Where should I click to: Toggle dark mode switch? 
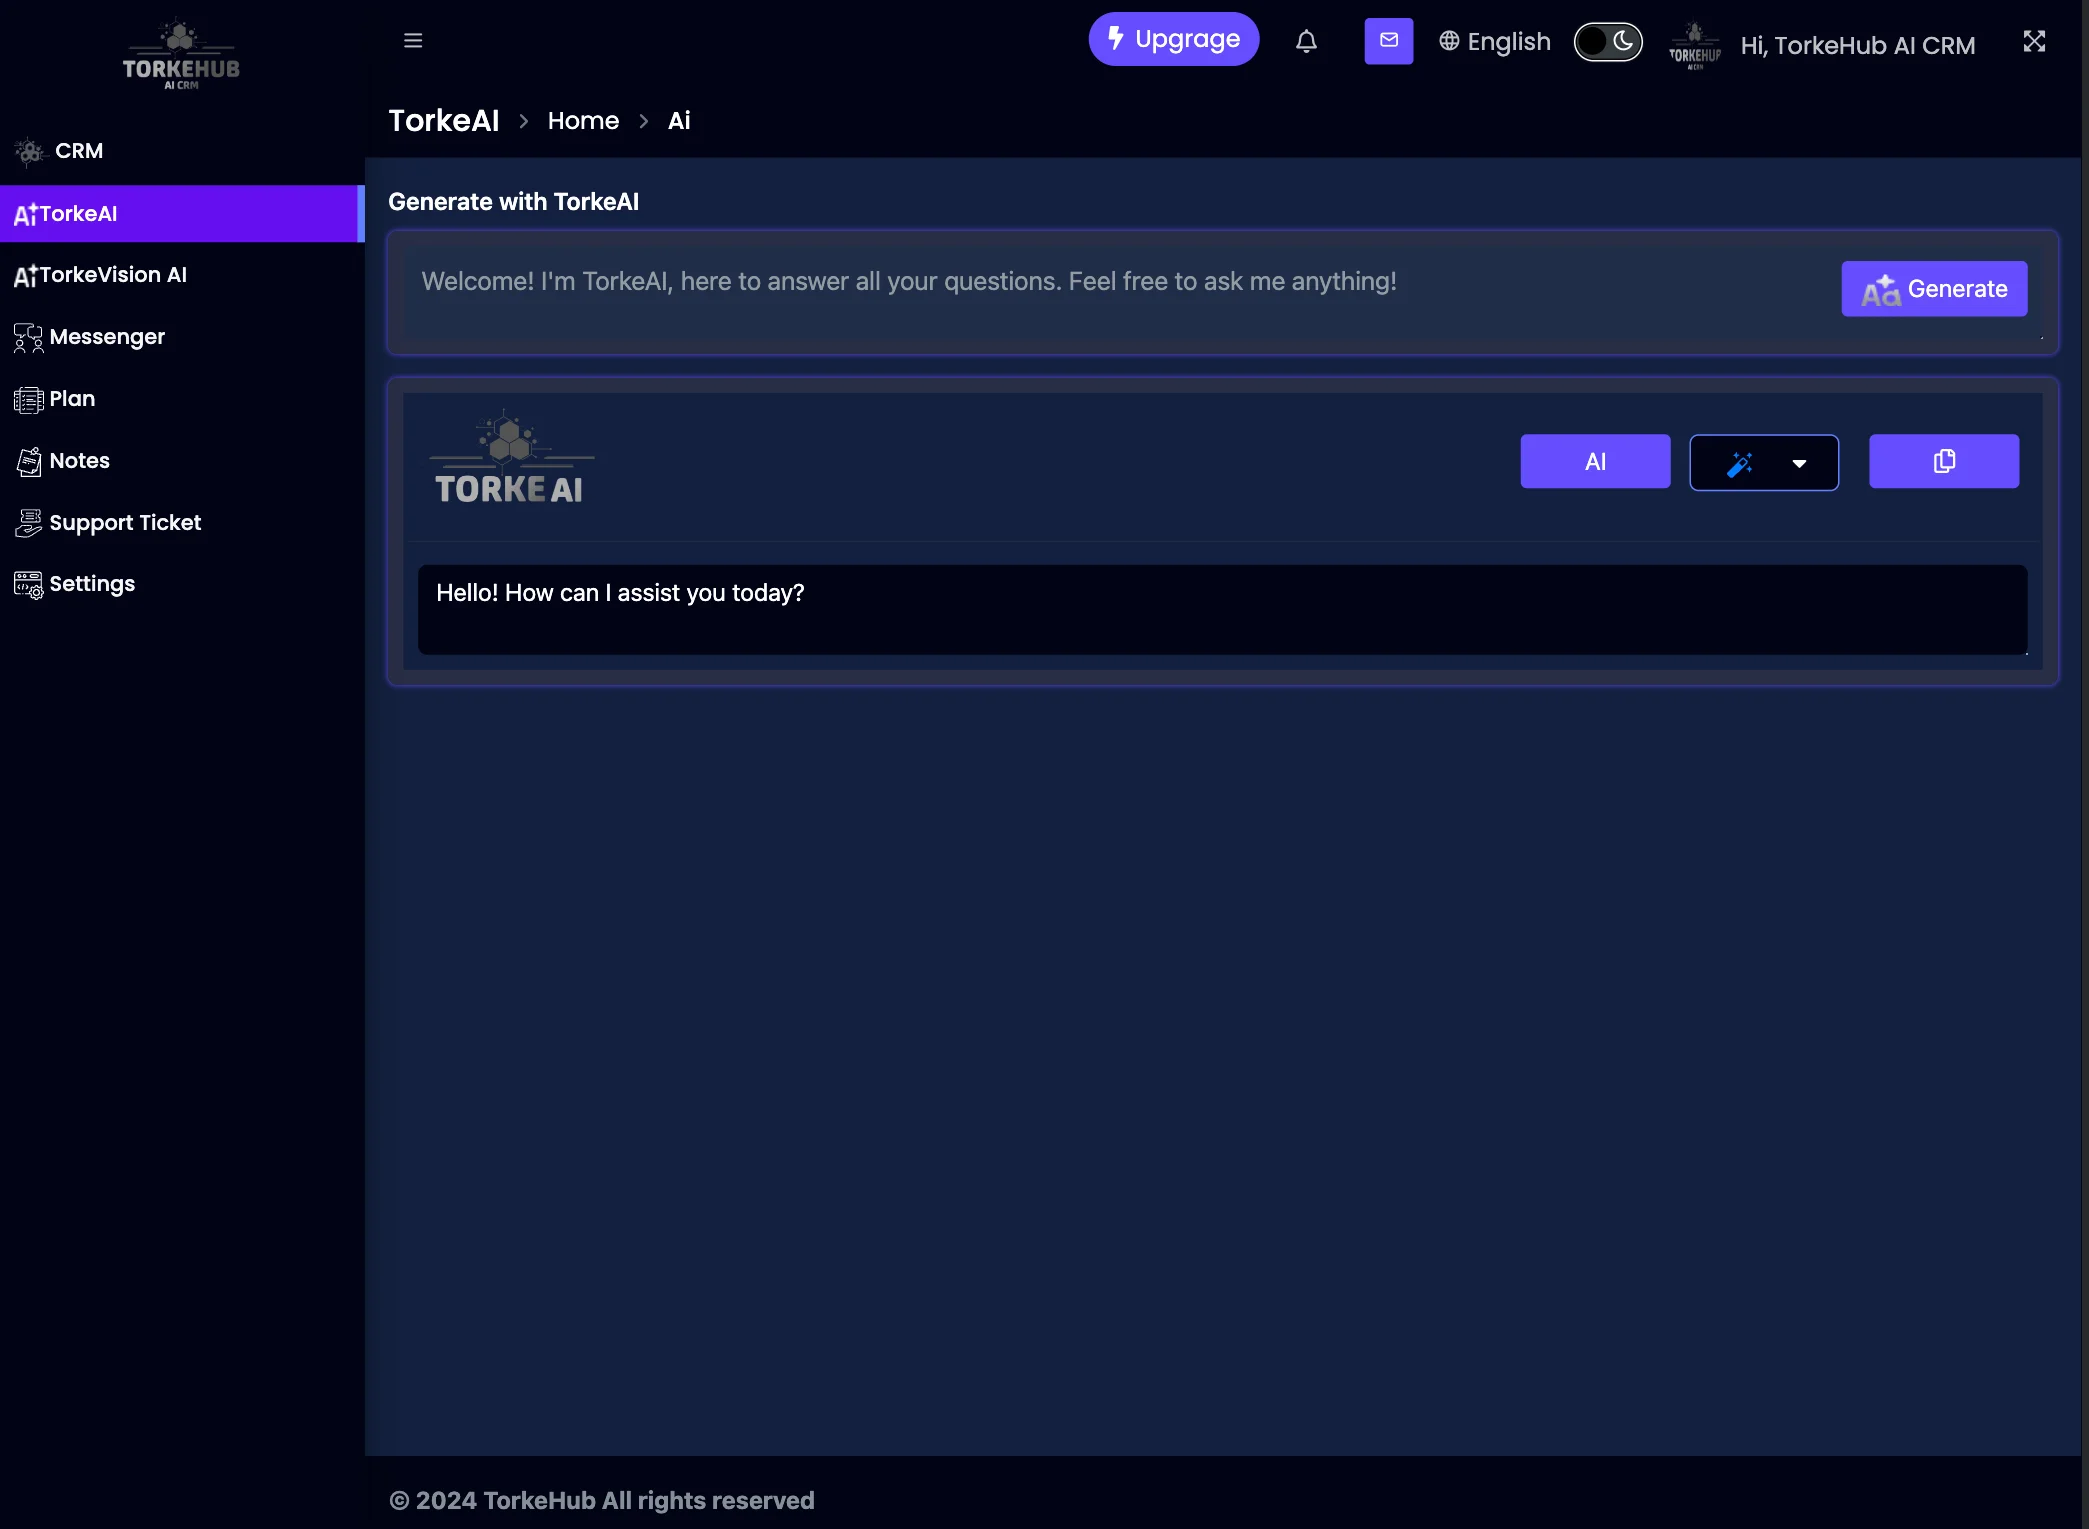pos(1607,41)
